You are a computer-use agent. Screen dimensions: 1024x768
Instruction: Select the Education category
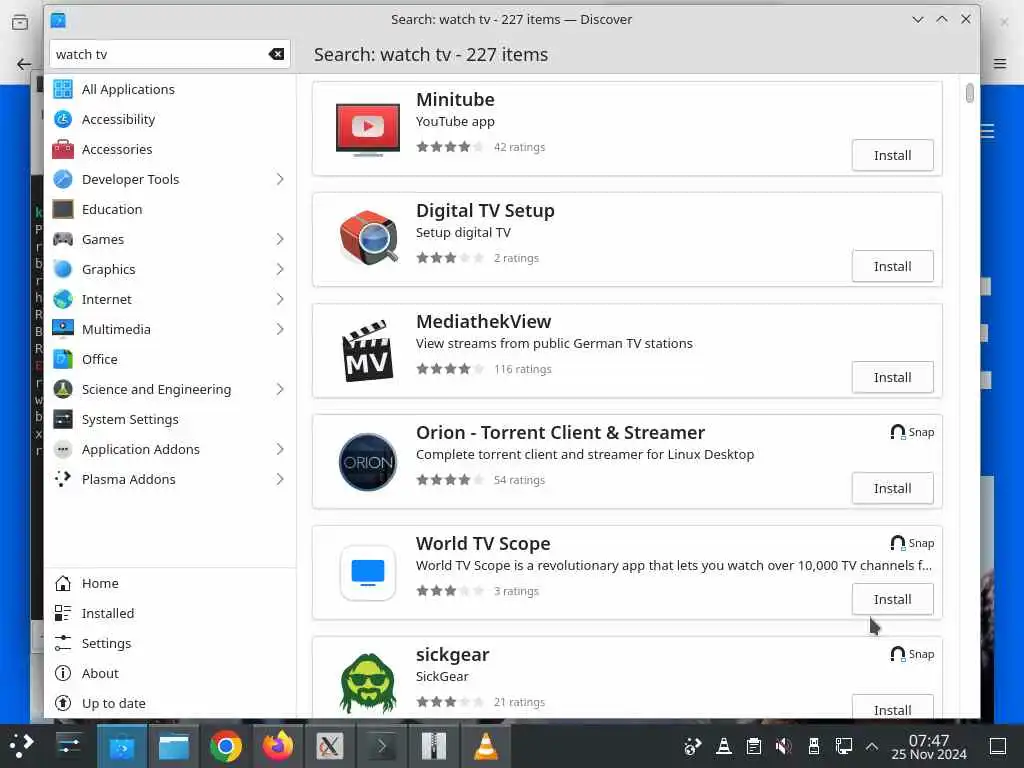click(x=170, y=210)
